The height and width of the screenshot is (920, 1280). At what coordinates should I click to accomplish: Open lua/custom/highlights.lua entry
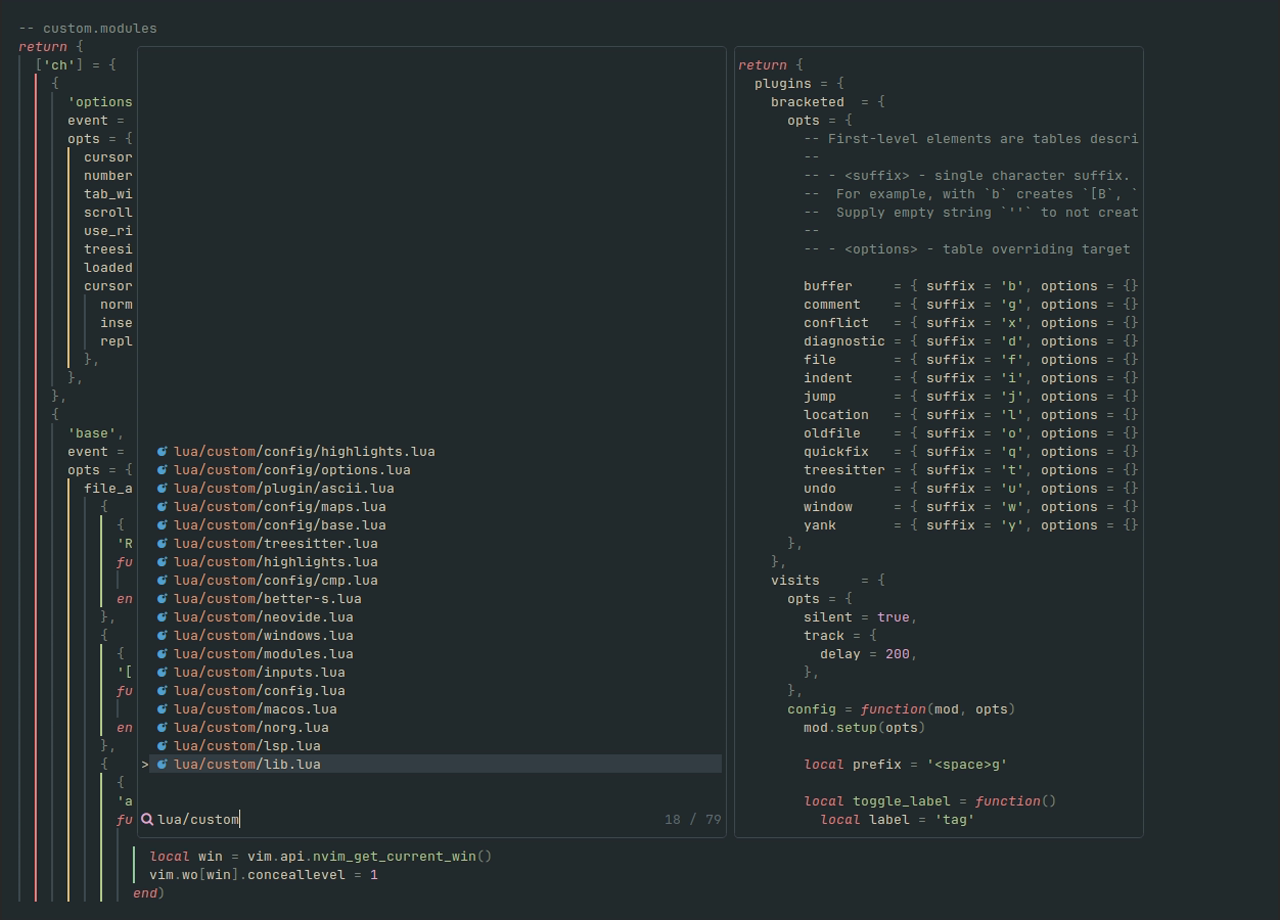click(x=276, y=562)
